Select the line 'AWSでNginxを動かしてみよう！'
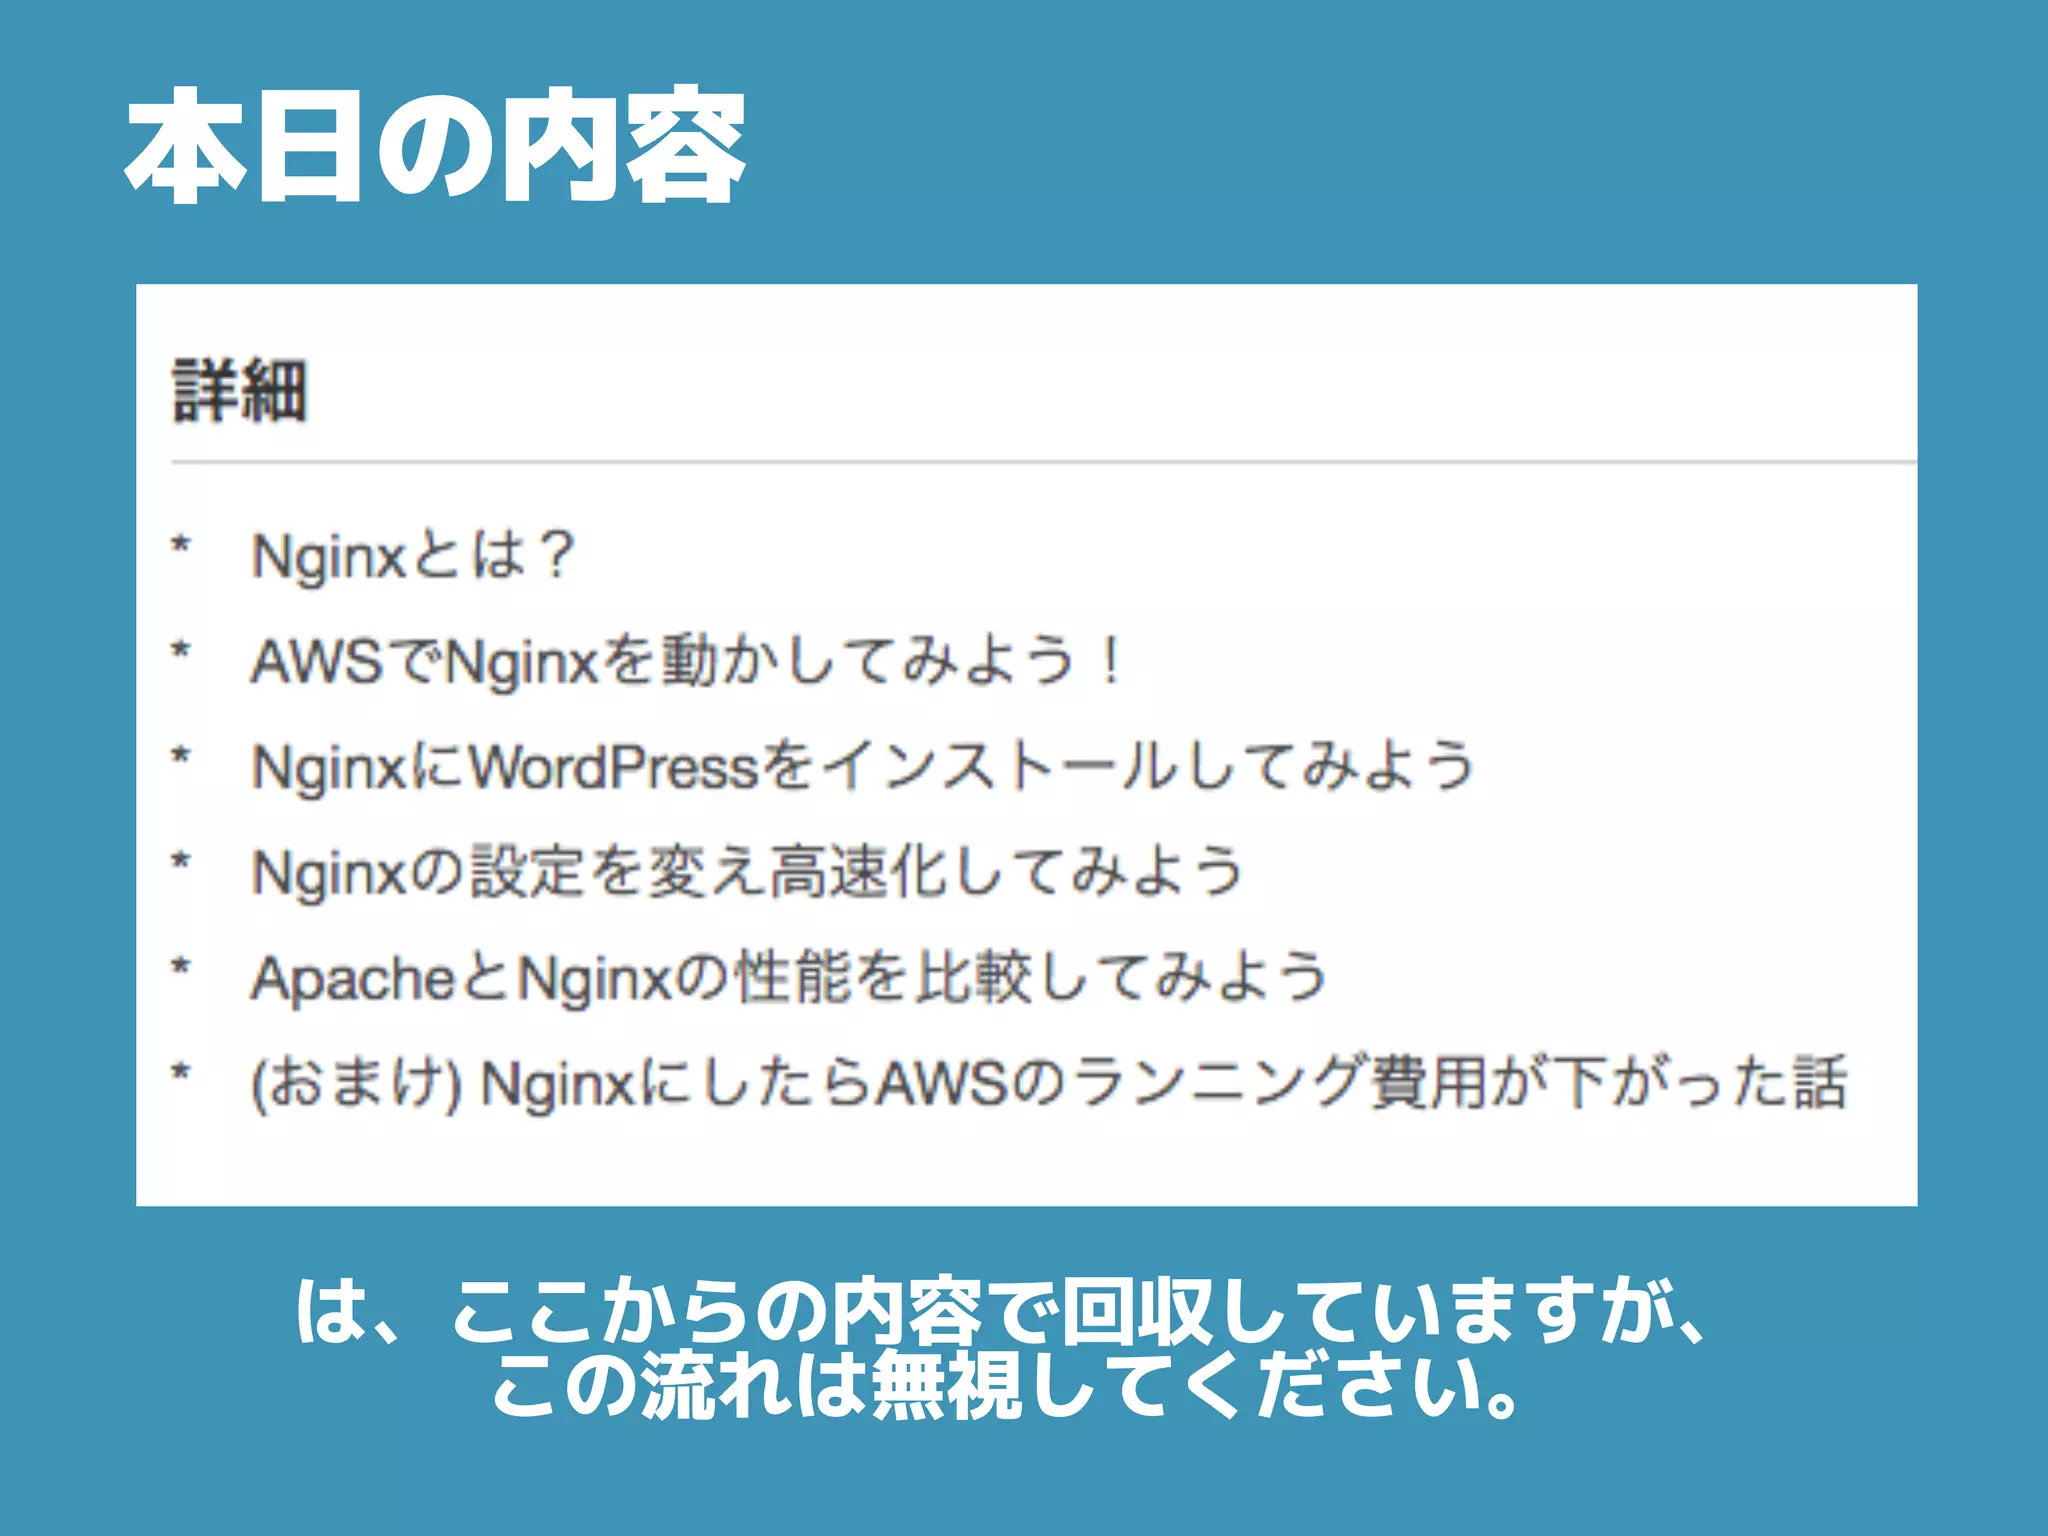Screen dimensions: 2048x1536 coord(687,661)
